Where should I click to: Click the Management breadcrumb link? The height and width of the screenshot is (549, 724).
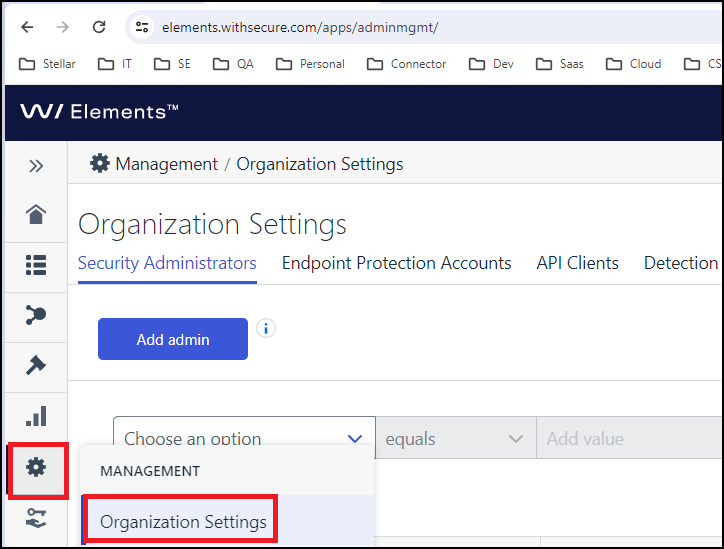point(166,164)
